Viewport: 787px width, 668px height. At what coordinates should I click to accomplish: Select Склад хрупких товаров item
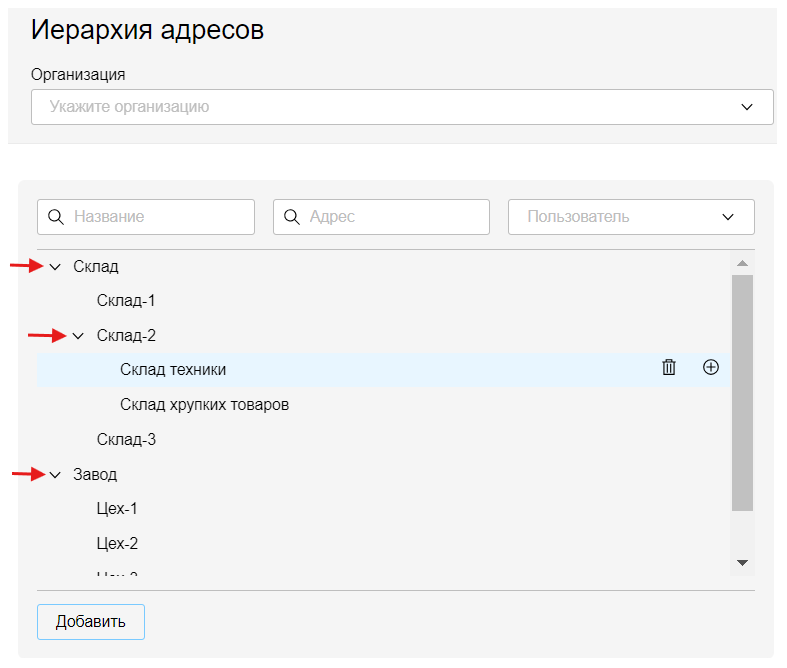point(204,405)
